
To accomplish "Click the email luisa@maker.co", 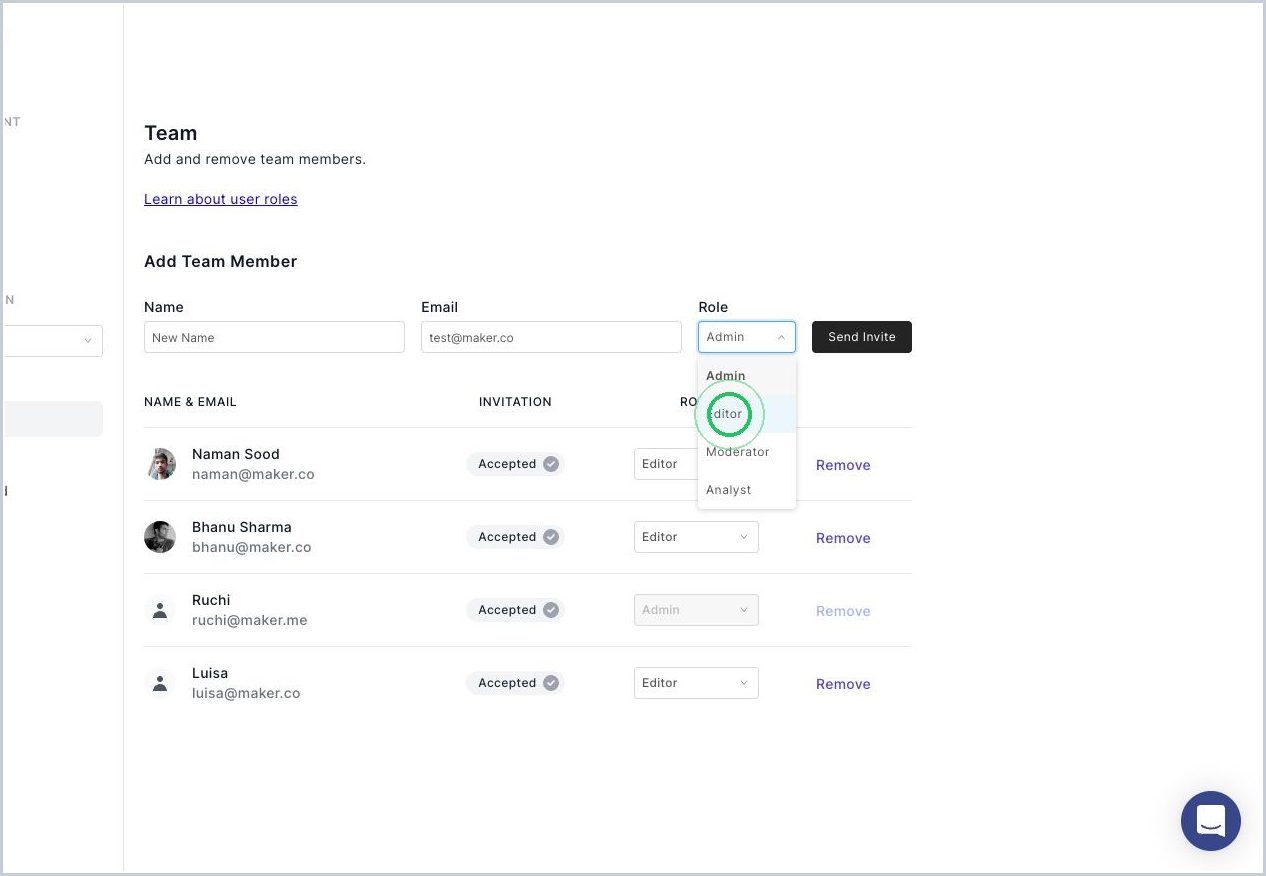I will coord(246,693).
